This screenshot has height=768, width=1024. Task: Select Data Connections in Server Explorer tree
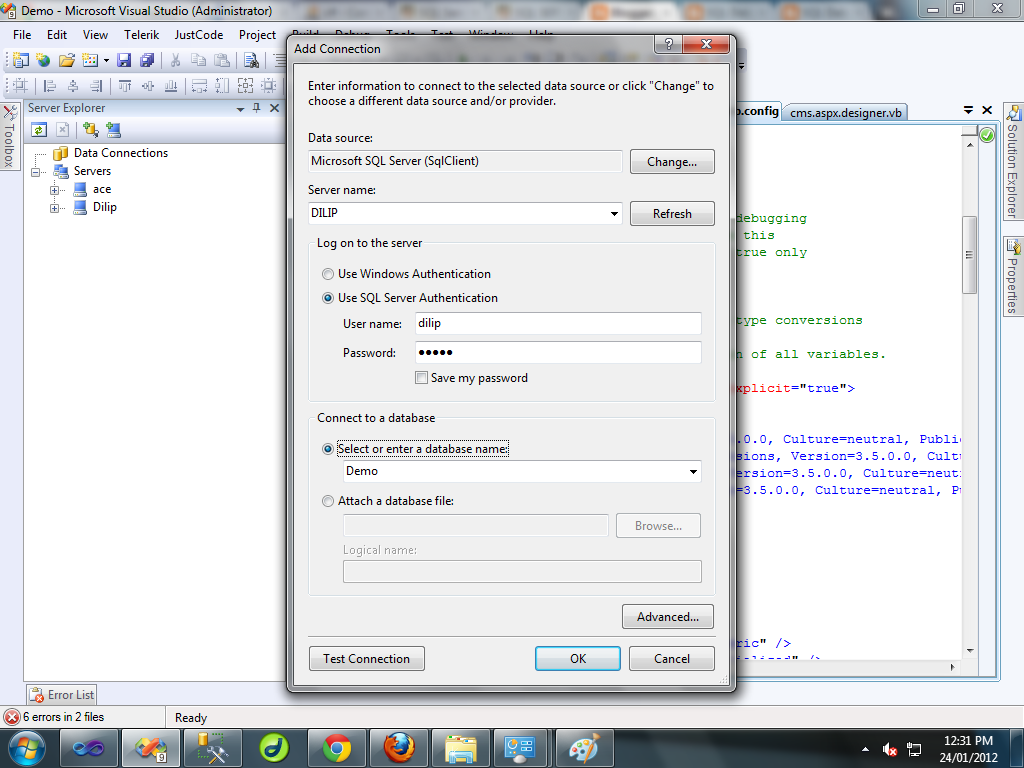(121, 153)
